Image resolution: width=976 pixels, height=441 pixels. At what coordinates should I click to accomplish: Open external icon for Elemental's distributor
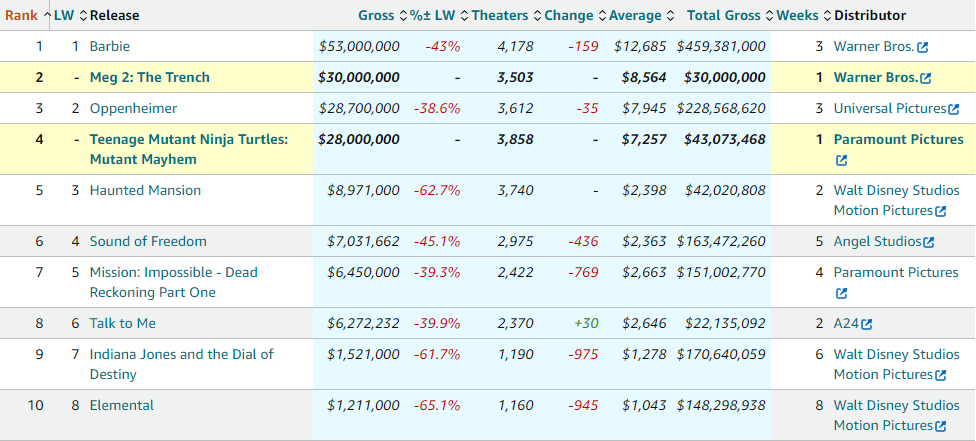point(941,426)
